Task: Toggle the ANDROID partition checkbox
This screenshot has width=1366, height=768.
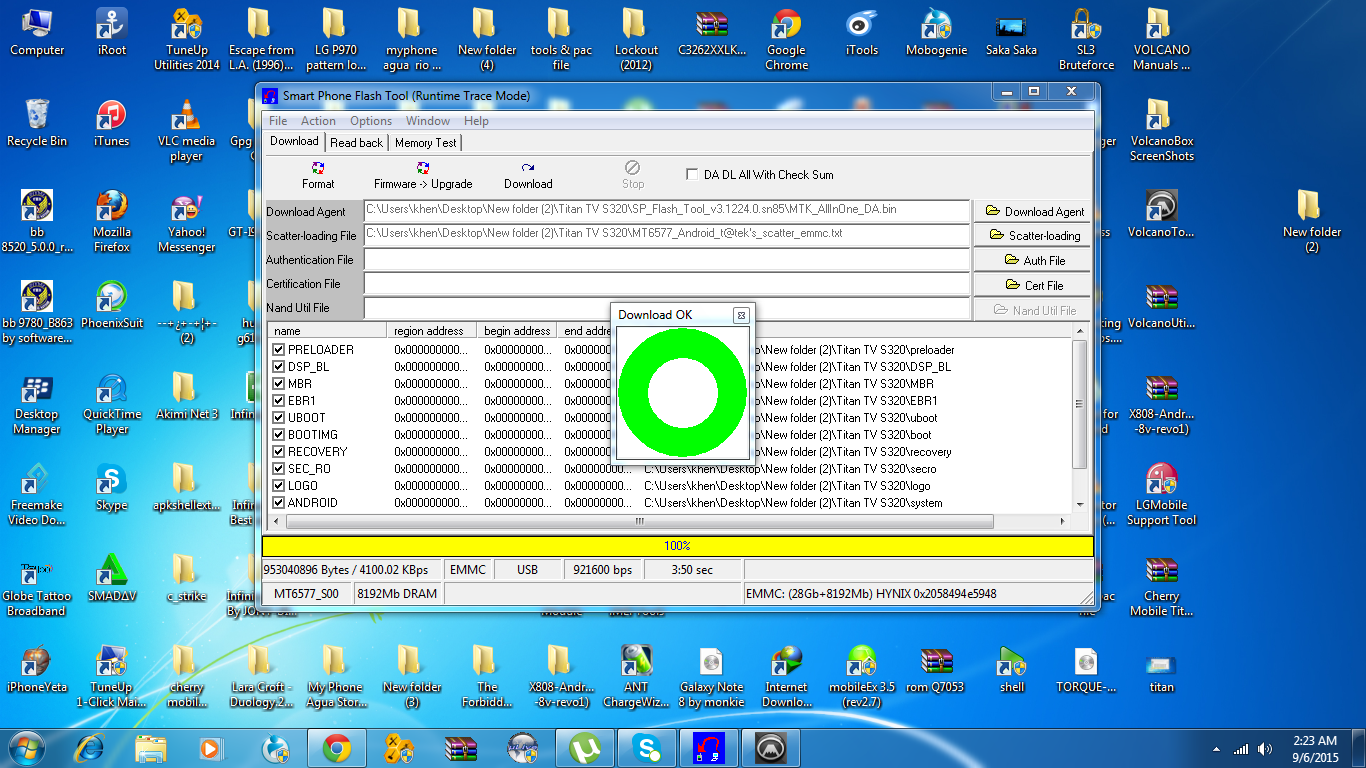Action: (279, 503)
